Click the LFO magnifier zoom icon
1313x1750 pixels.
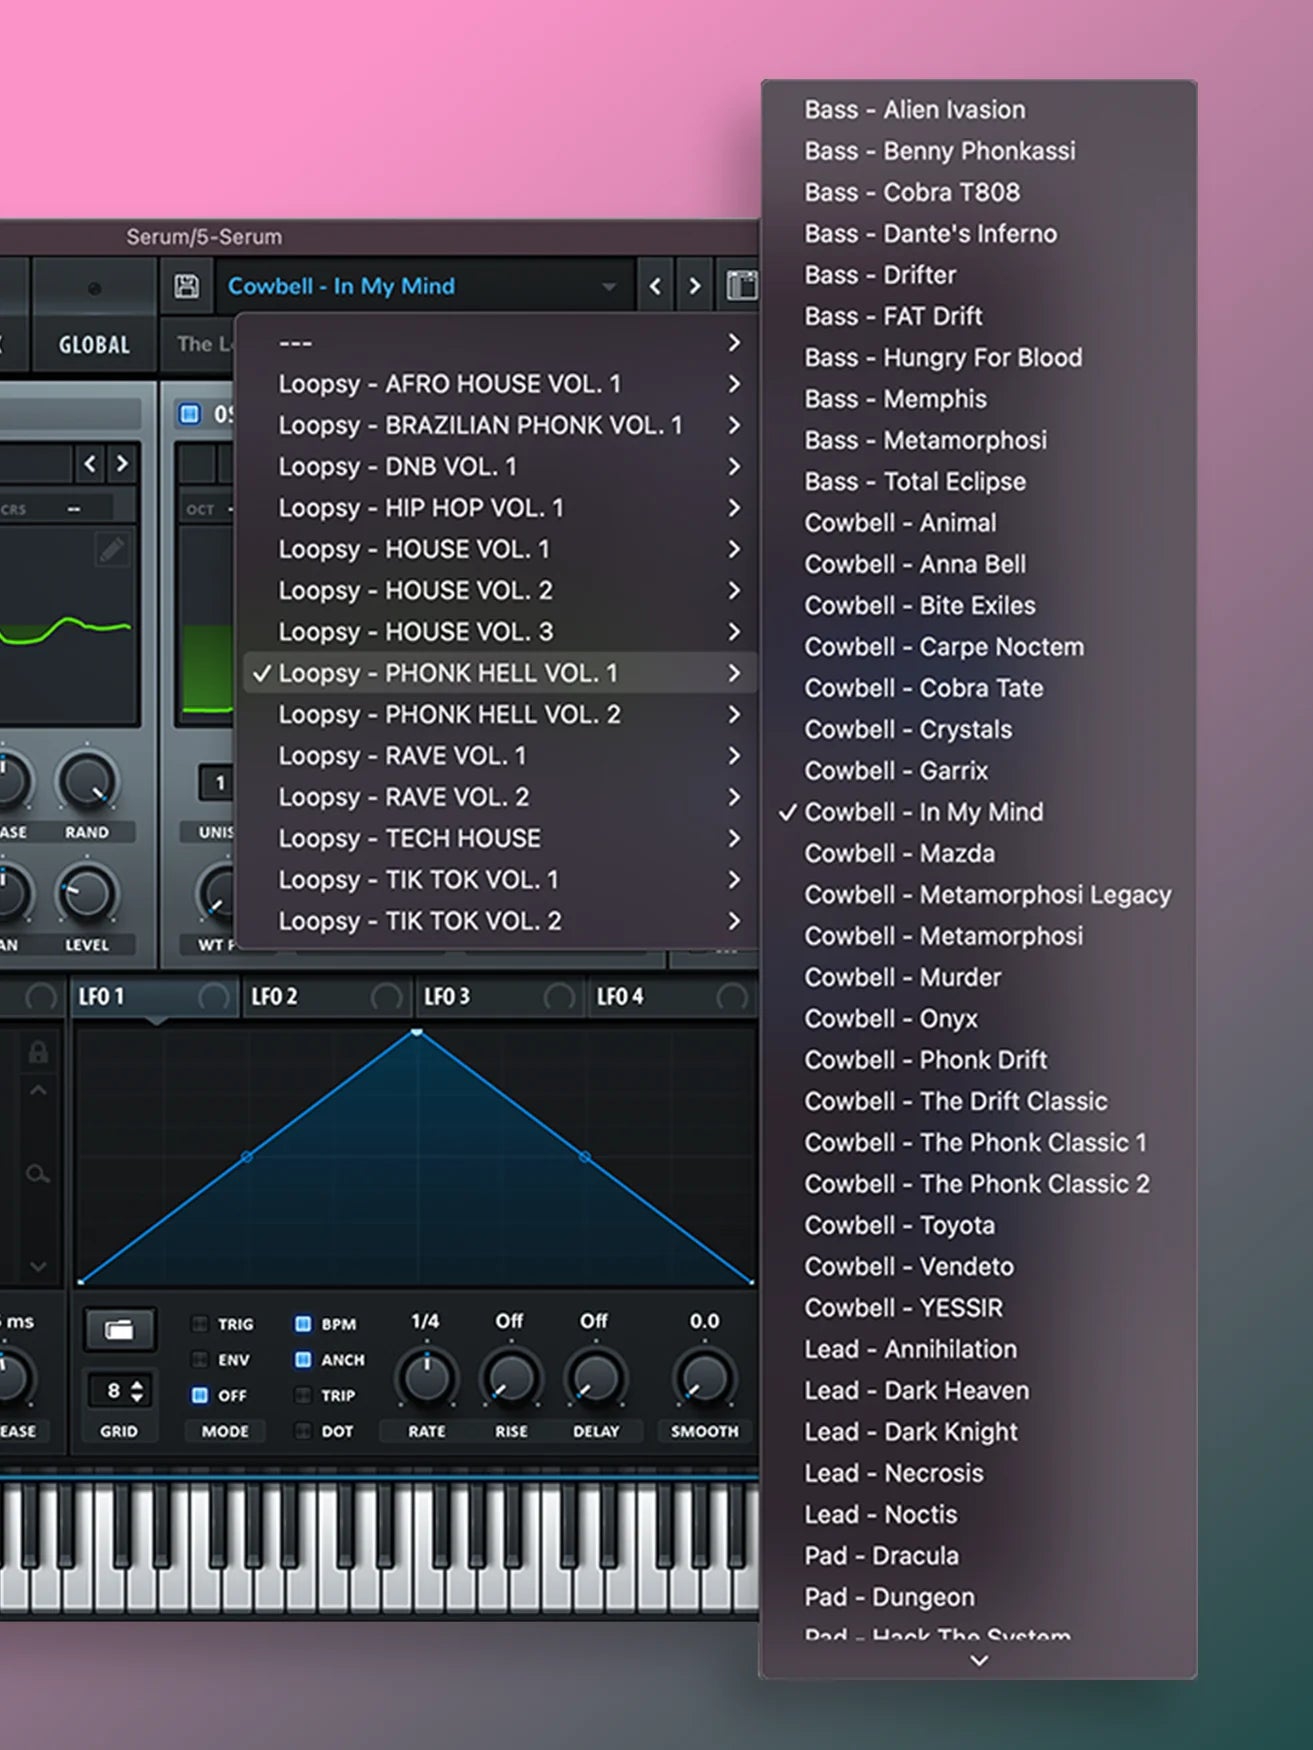pos(38,1174)
